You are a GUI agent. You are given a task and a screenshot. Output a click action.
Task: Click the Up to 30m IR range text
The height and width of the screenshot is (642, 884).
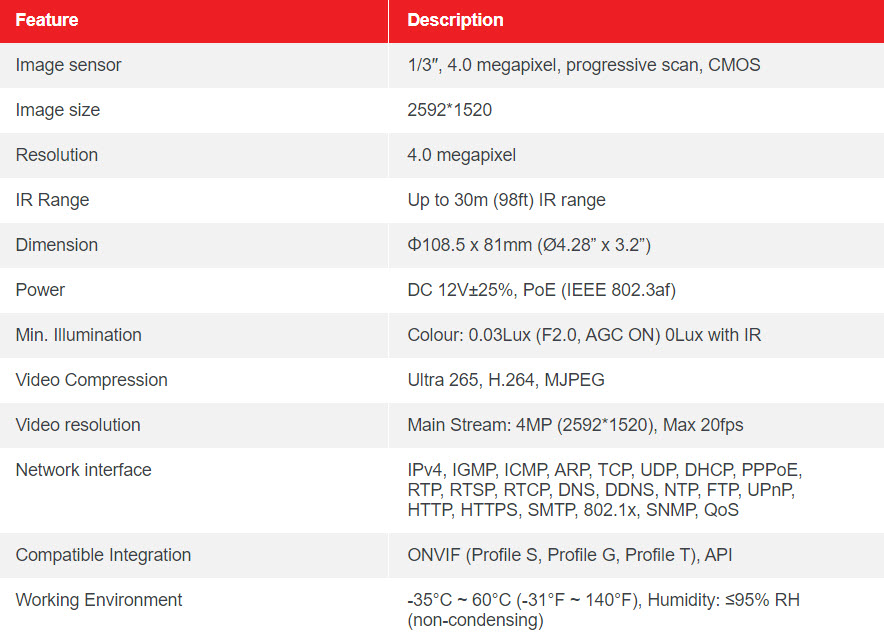click(x=506, y=200)
